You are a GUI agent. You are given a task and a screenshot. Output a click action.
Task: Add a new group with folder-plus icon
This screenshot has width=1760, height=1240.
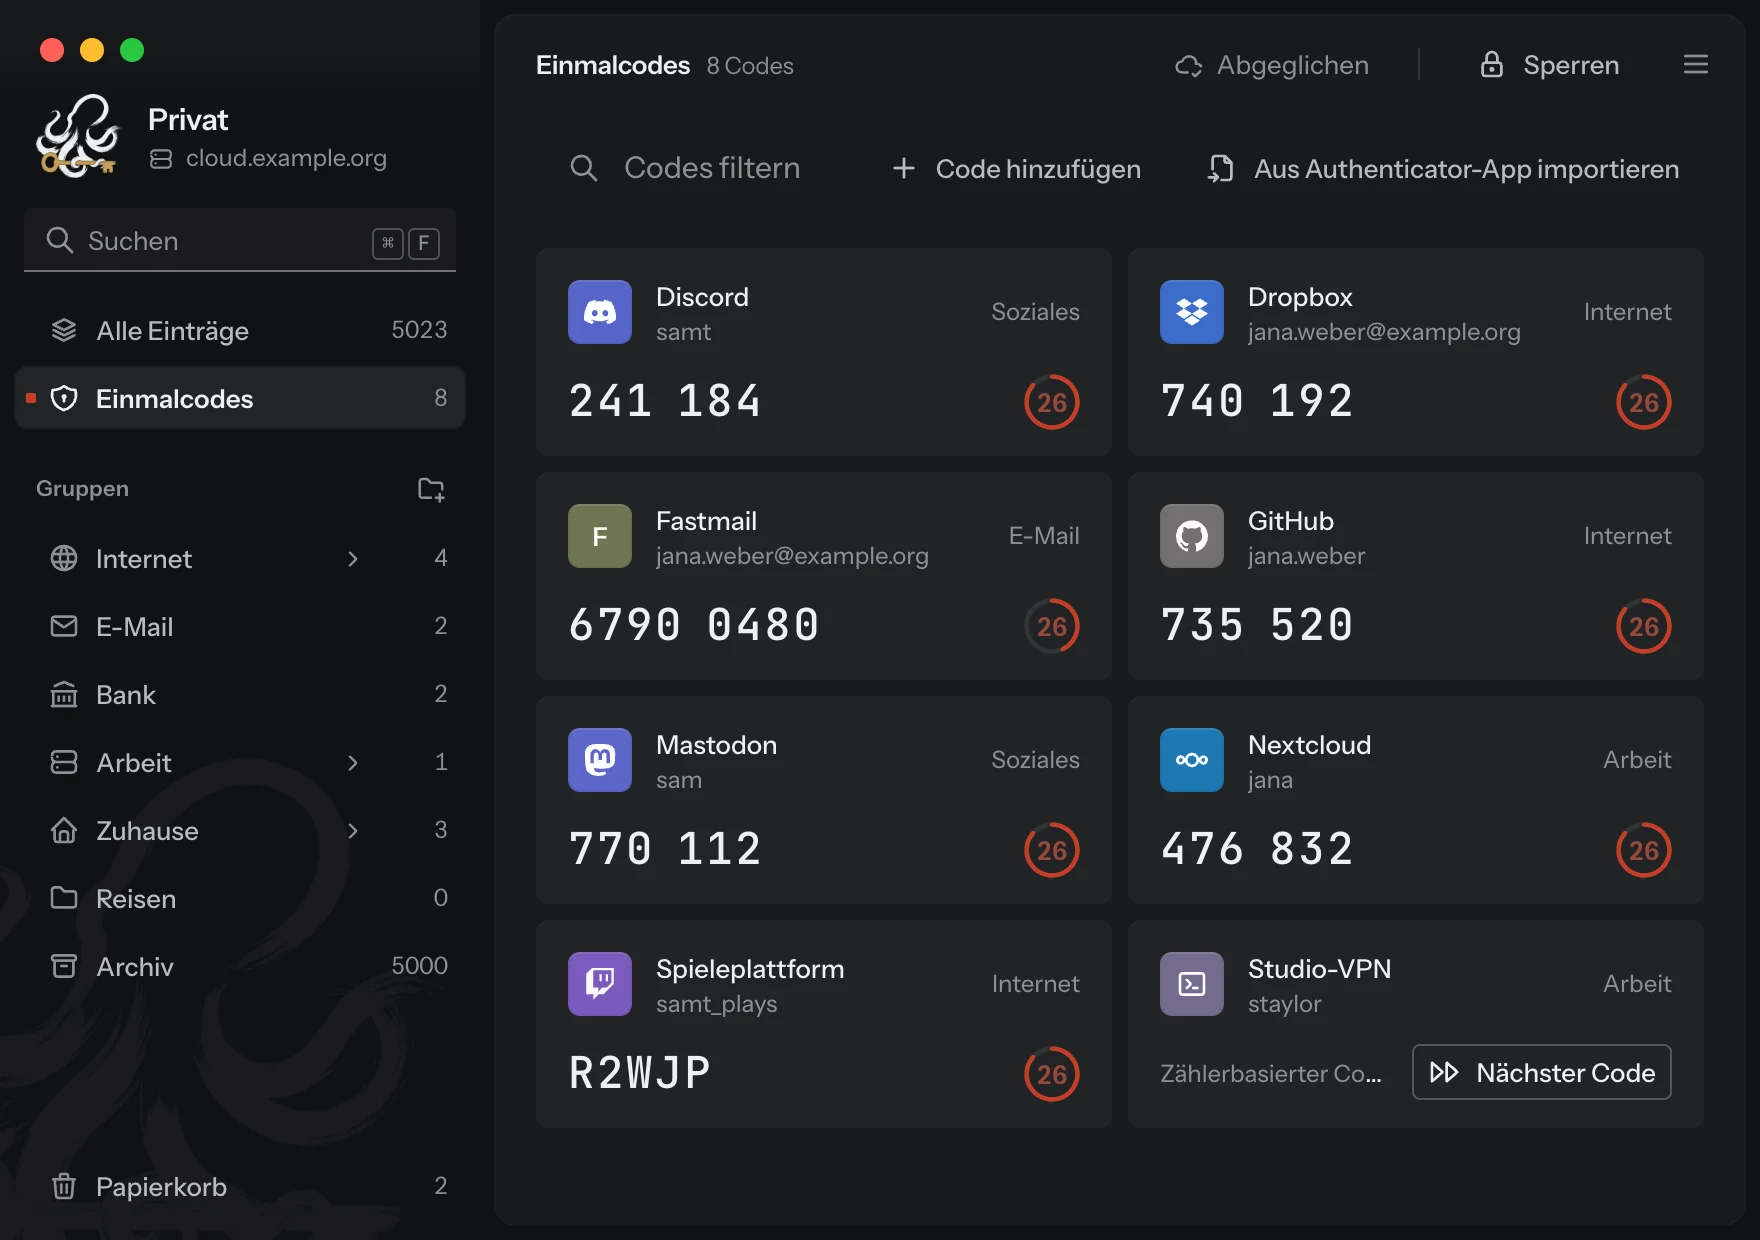tap(431, 489)
